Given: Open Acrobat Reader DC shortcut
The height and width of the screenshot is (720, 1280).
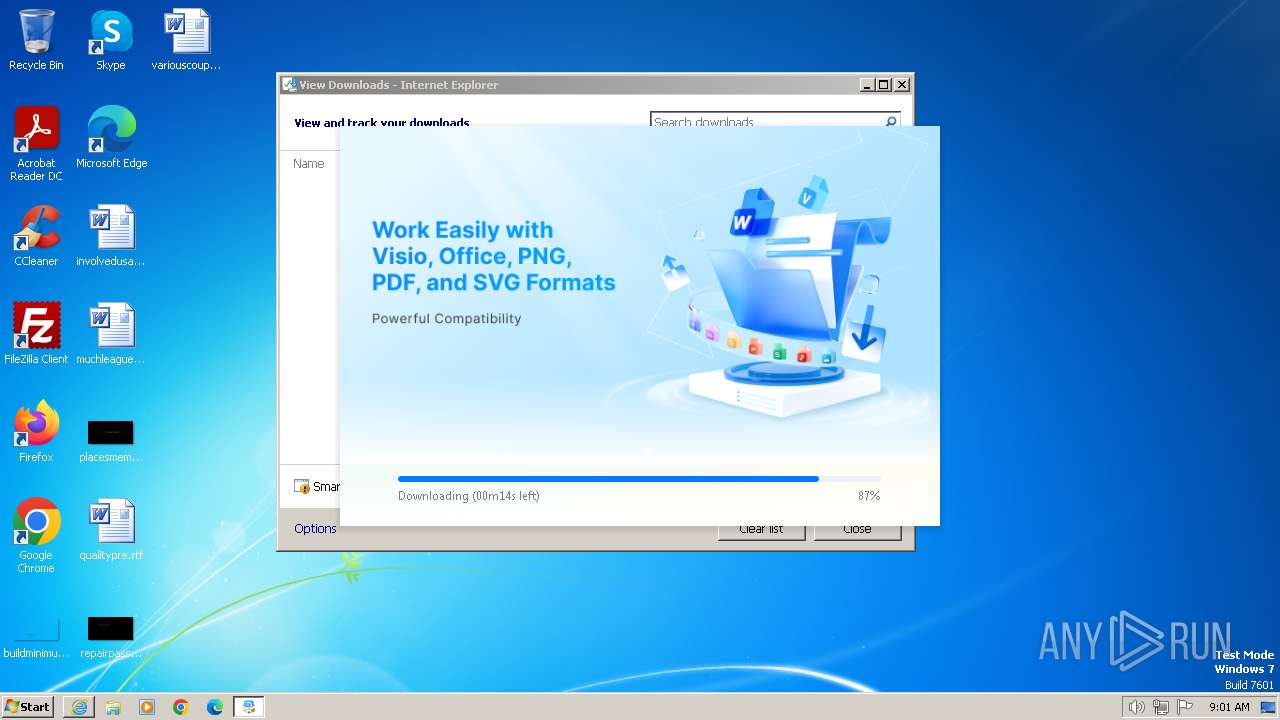Looking at the screenshot, I should [x=36, y=144].
